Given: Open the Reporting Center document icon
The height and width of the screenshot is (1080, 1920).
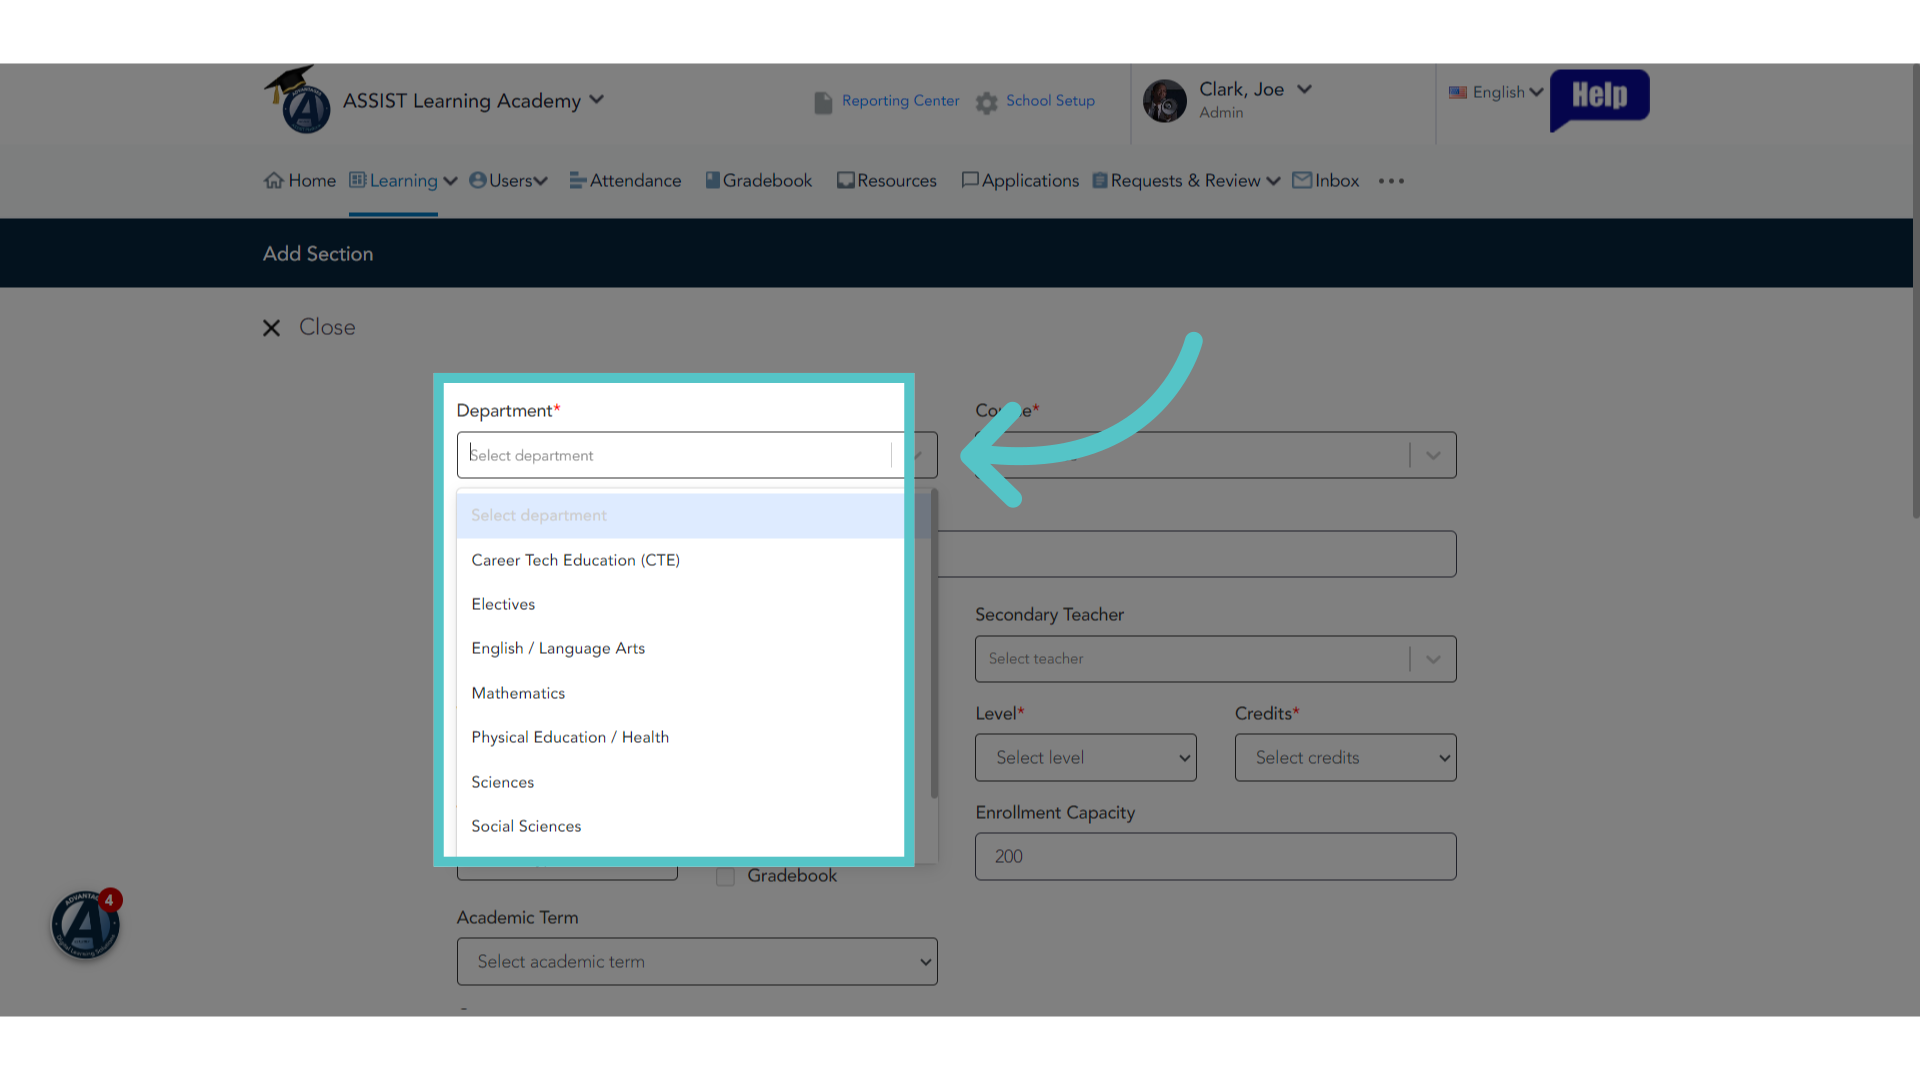Looking at the screenshot, I should pos(823,103).
